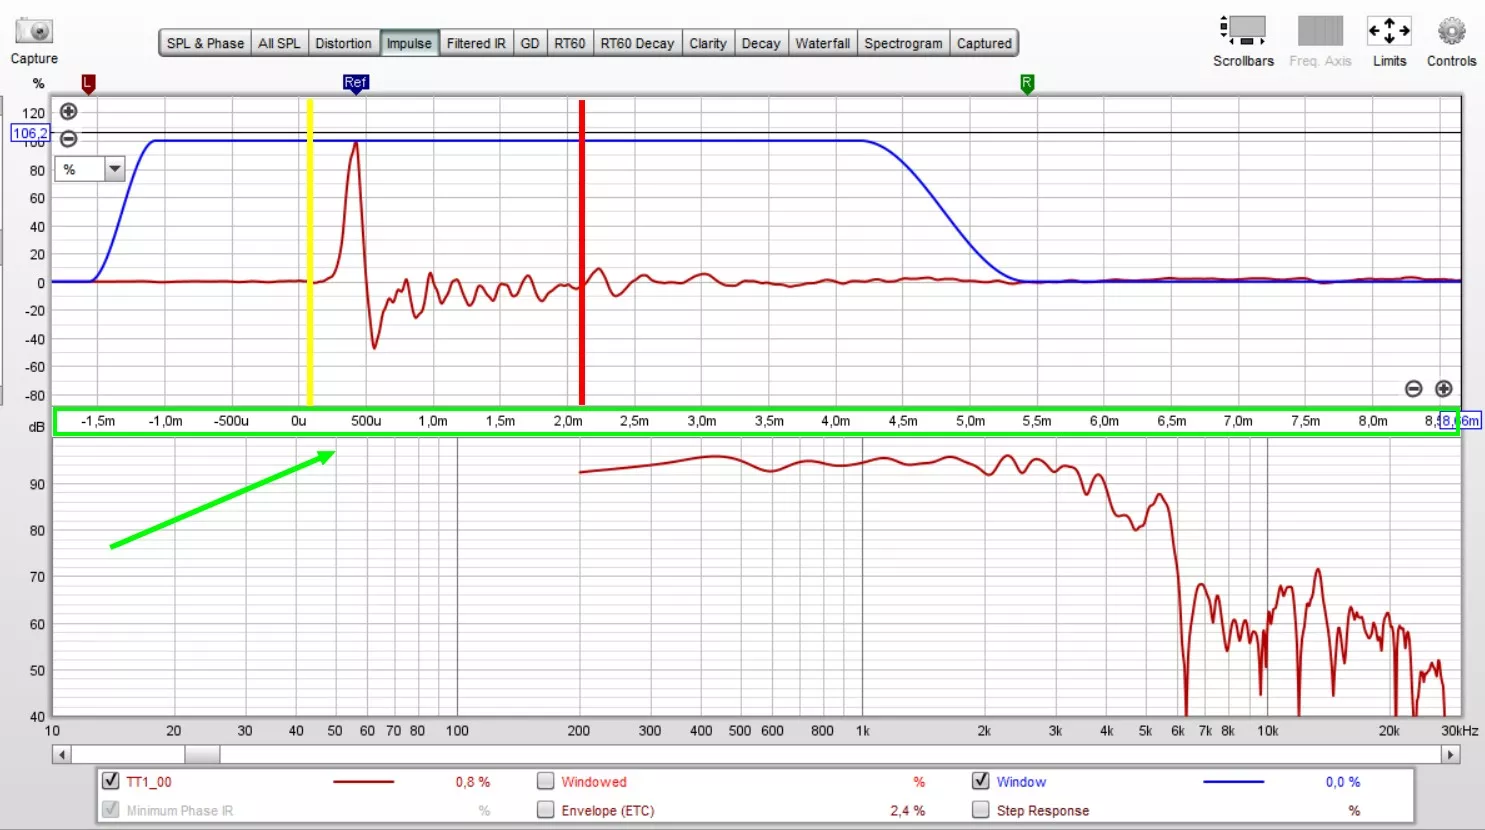
Task: Open the Controls gear panel
Action: (1451, 31)
